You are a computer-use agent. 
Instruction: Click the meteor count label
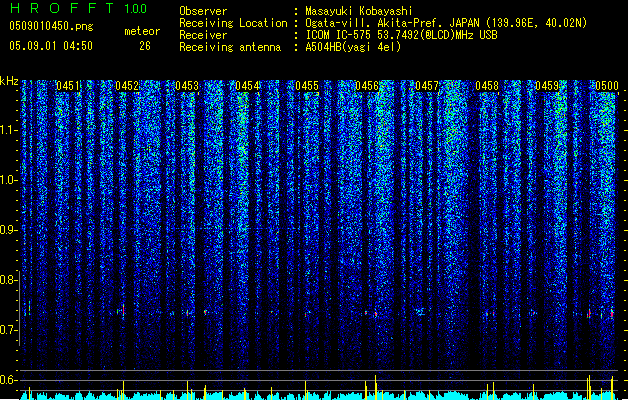click(142, 31)
